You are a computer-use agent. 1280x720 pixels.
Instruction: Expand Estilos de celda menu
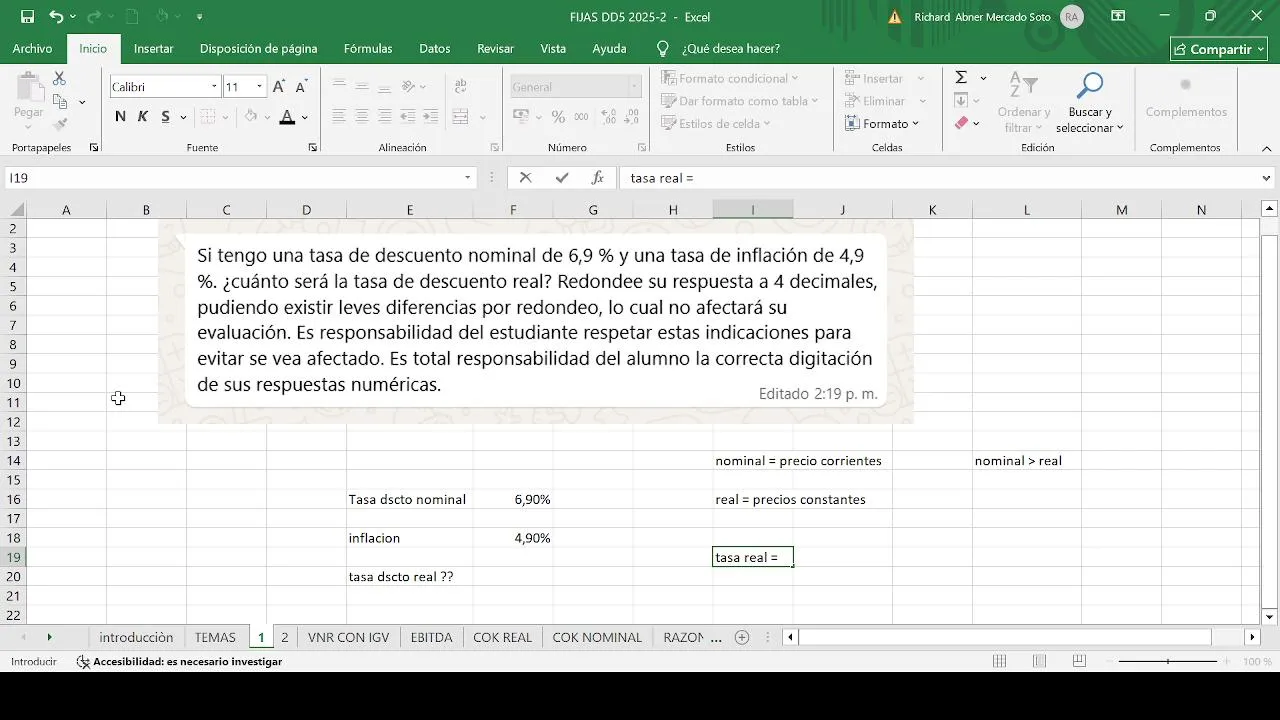coord(718,124)
